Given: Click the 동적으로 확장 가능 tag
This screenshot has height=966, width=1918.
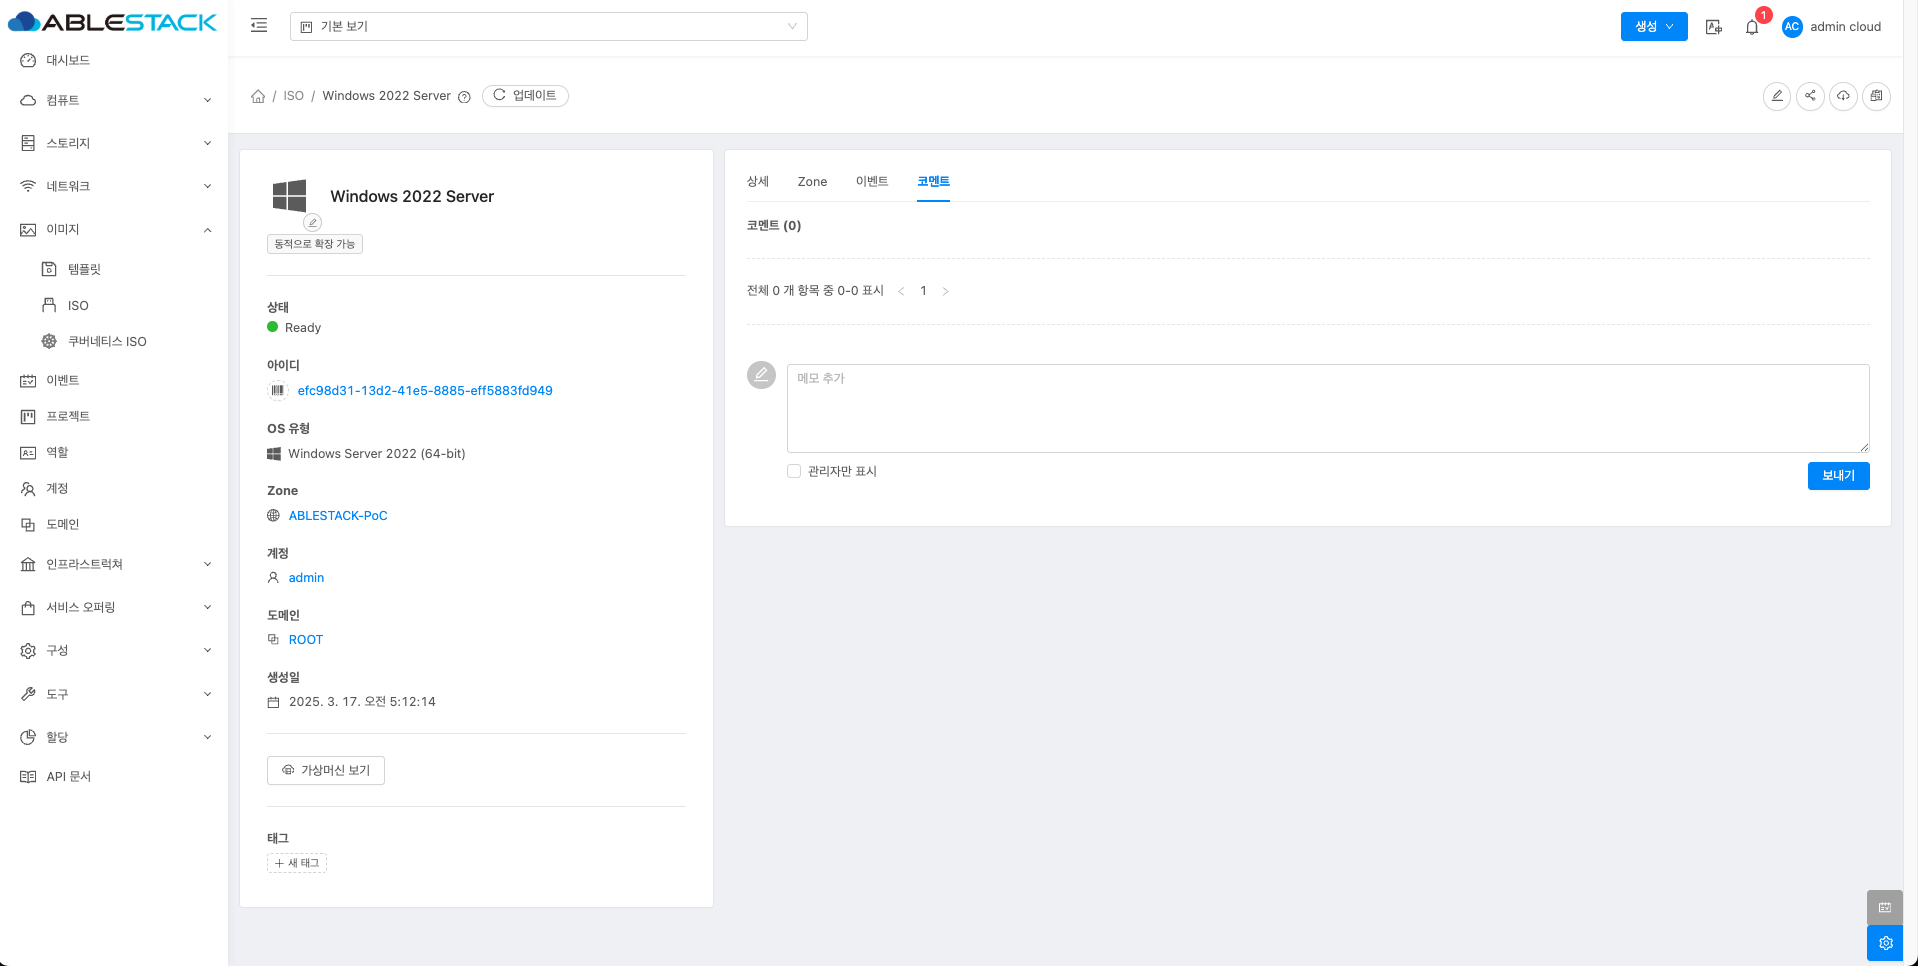Looking at the screenshot, I should 315,244.
